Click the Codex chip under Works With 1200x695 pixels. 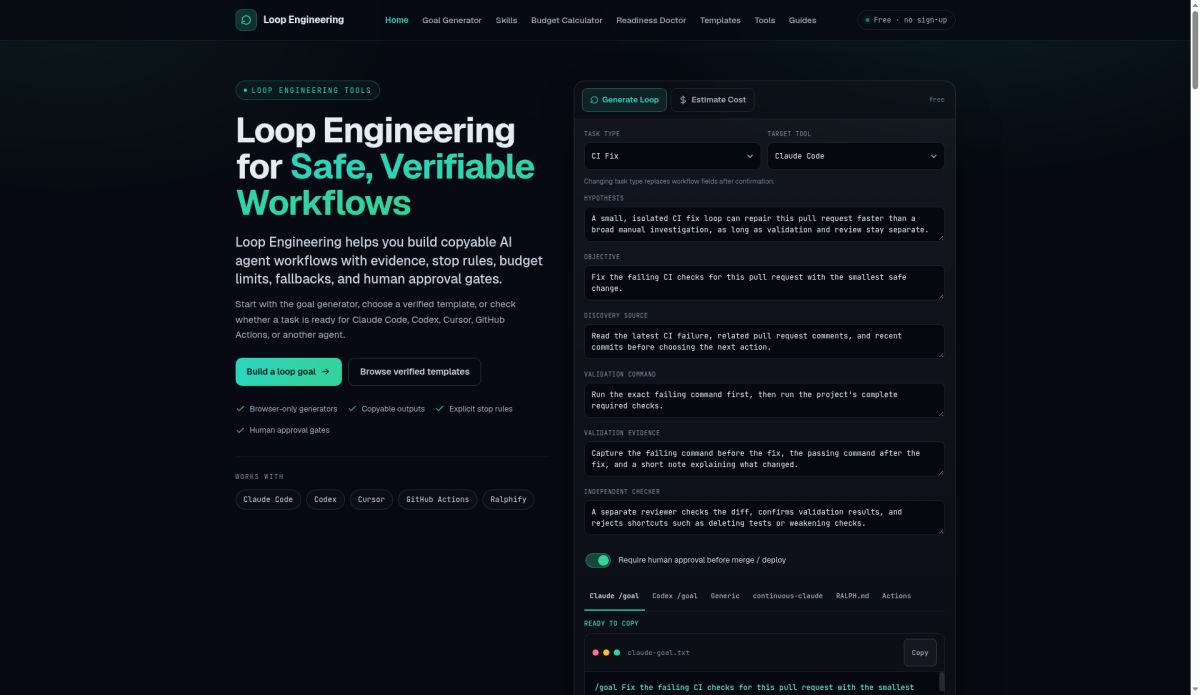coord(325,499)
